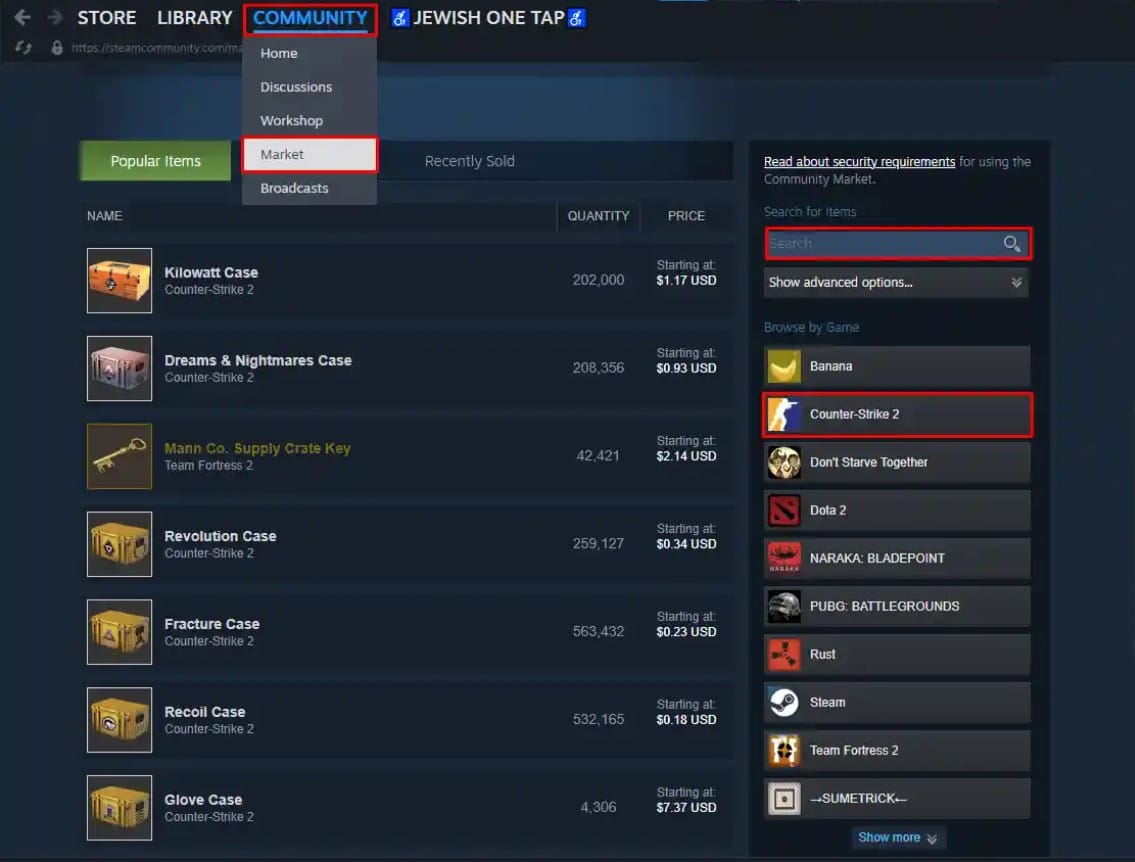Browse Banana market items
This screenshot has width=1135, height=862.
[897, 366]
